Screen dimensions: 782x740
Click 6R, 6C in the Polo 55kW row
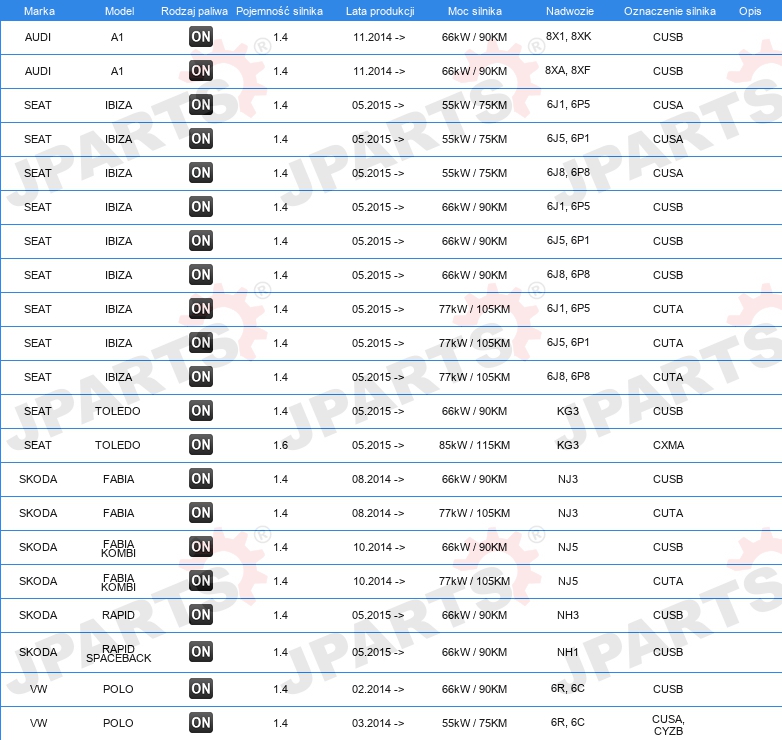[x=568, y=722]
